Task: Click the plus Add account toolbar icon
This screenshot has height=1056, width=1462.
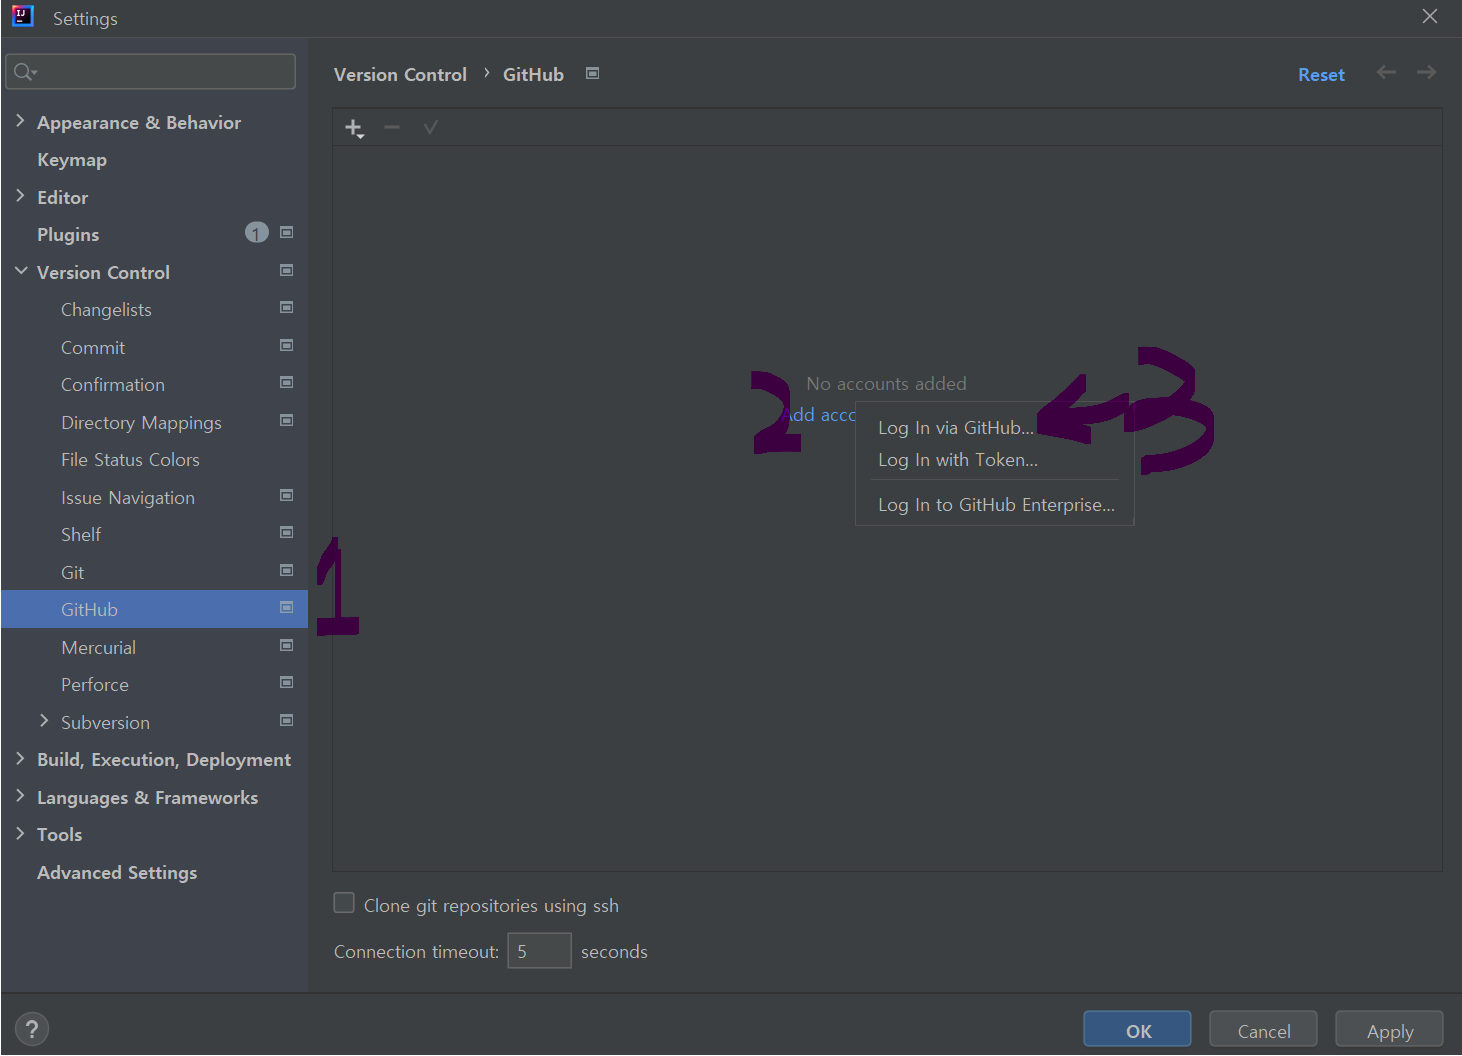Action: (354, 128)
